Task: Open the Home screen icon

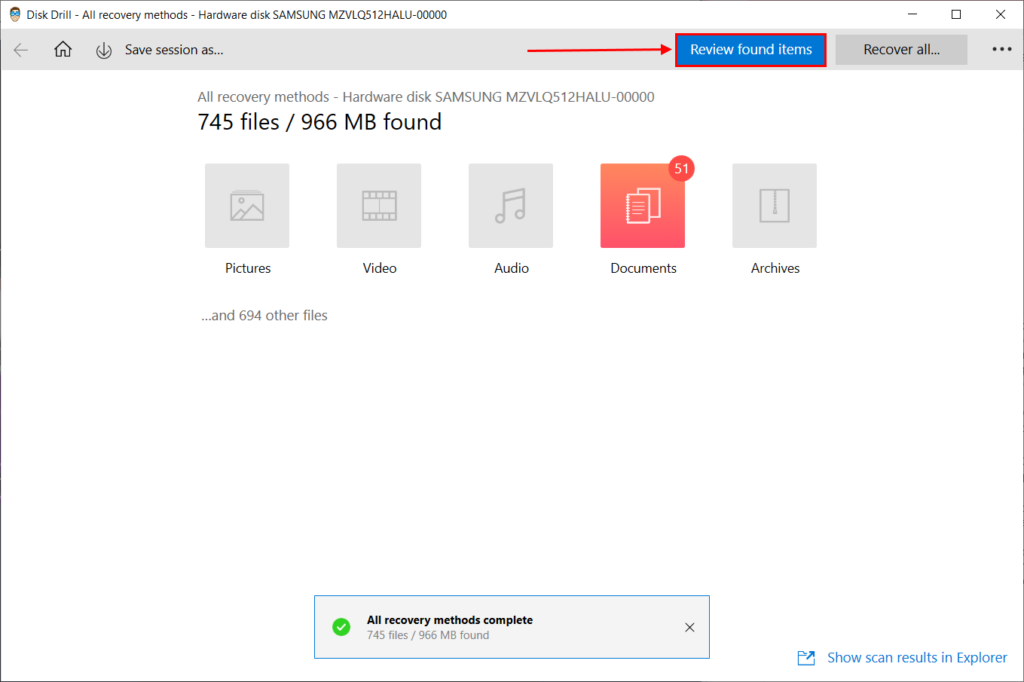Action: pyautogui.click(x=63, y=50)
